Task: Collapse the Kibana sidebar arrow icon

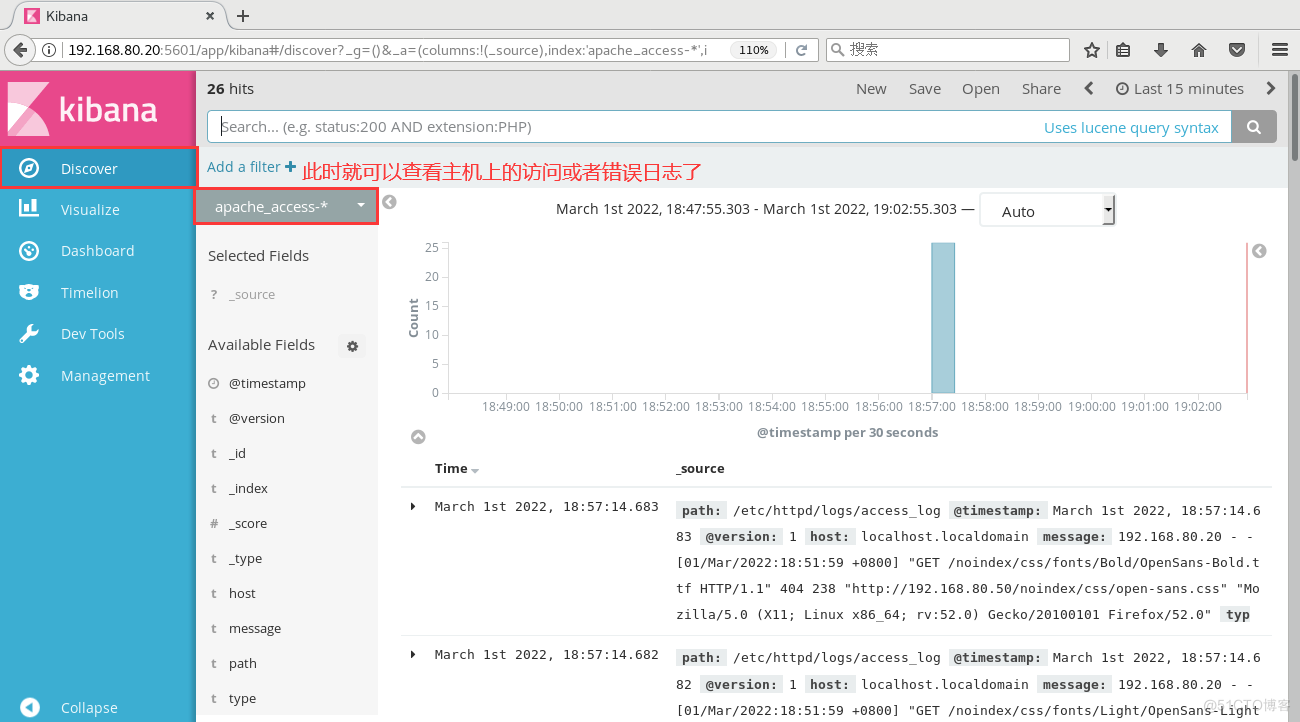Action: pos(29,707)
